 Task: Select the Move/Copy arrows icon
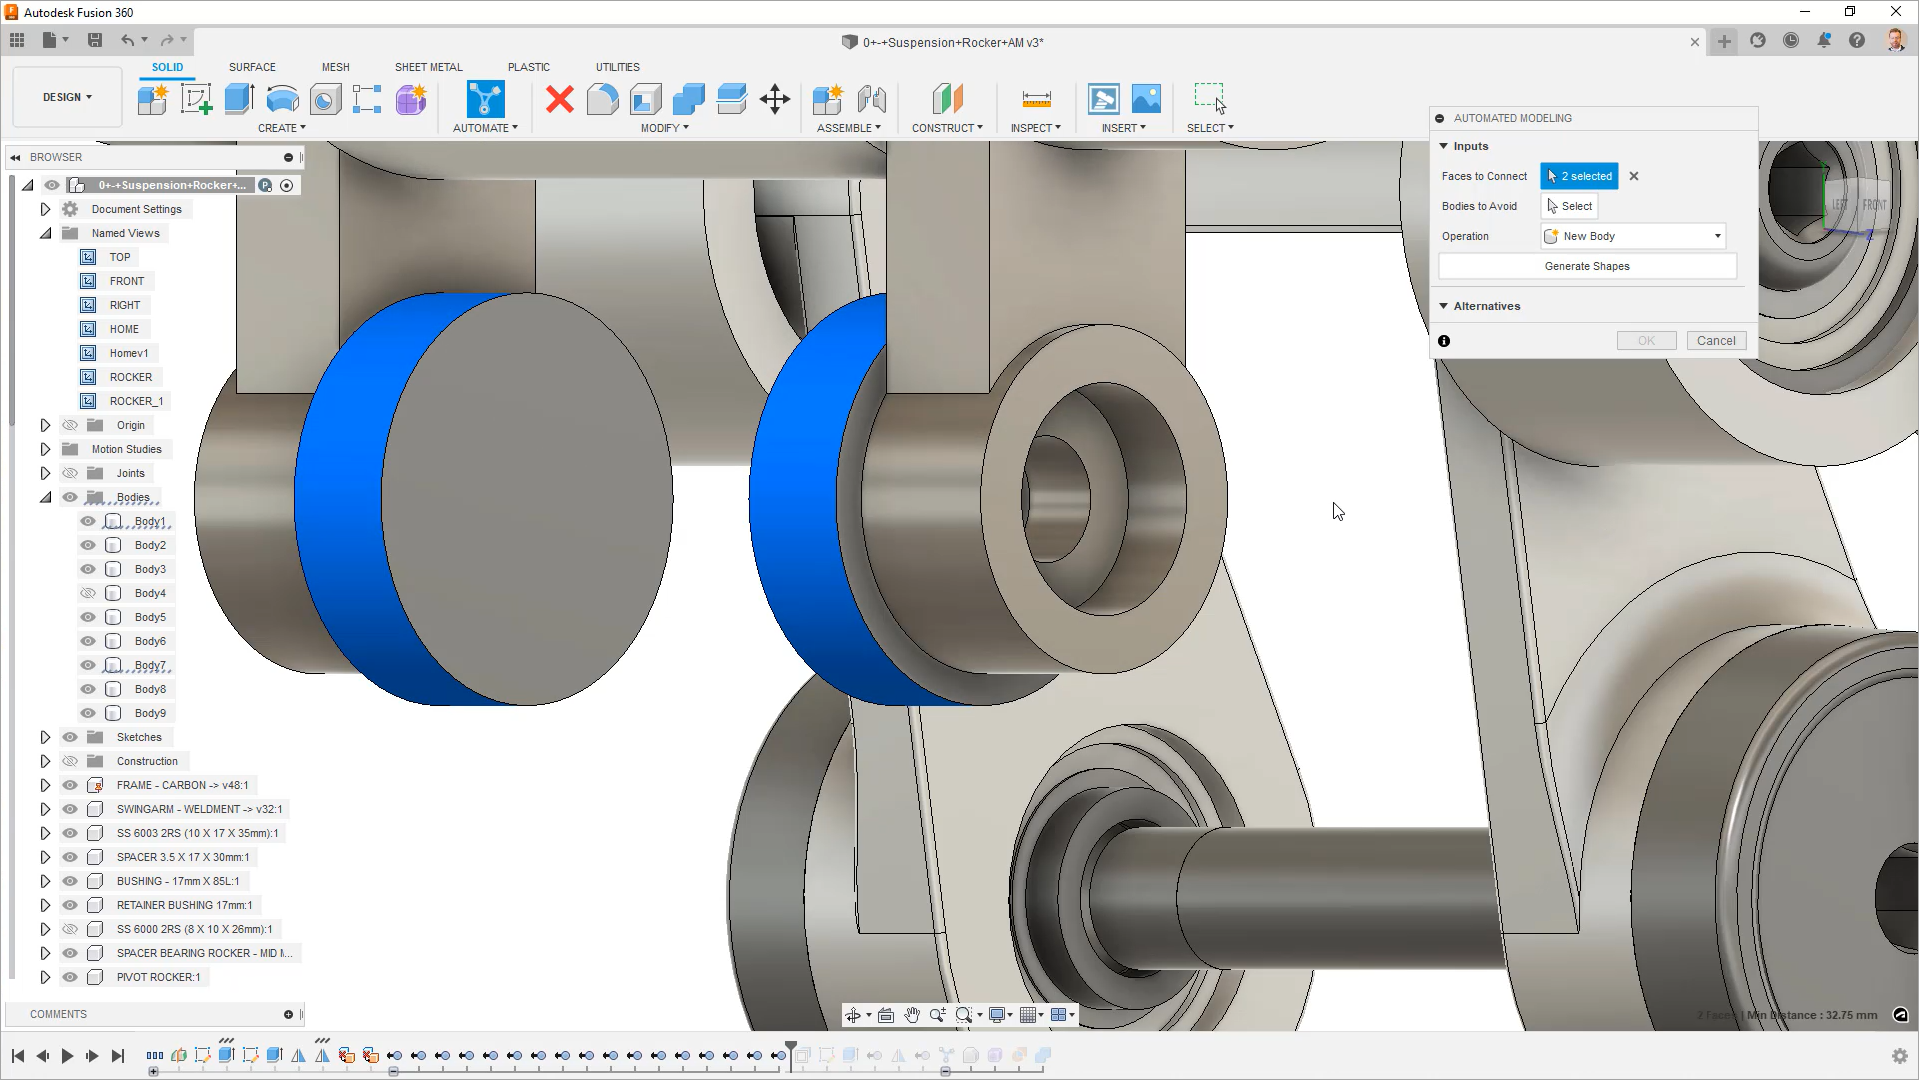coord(775,99)
